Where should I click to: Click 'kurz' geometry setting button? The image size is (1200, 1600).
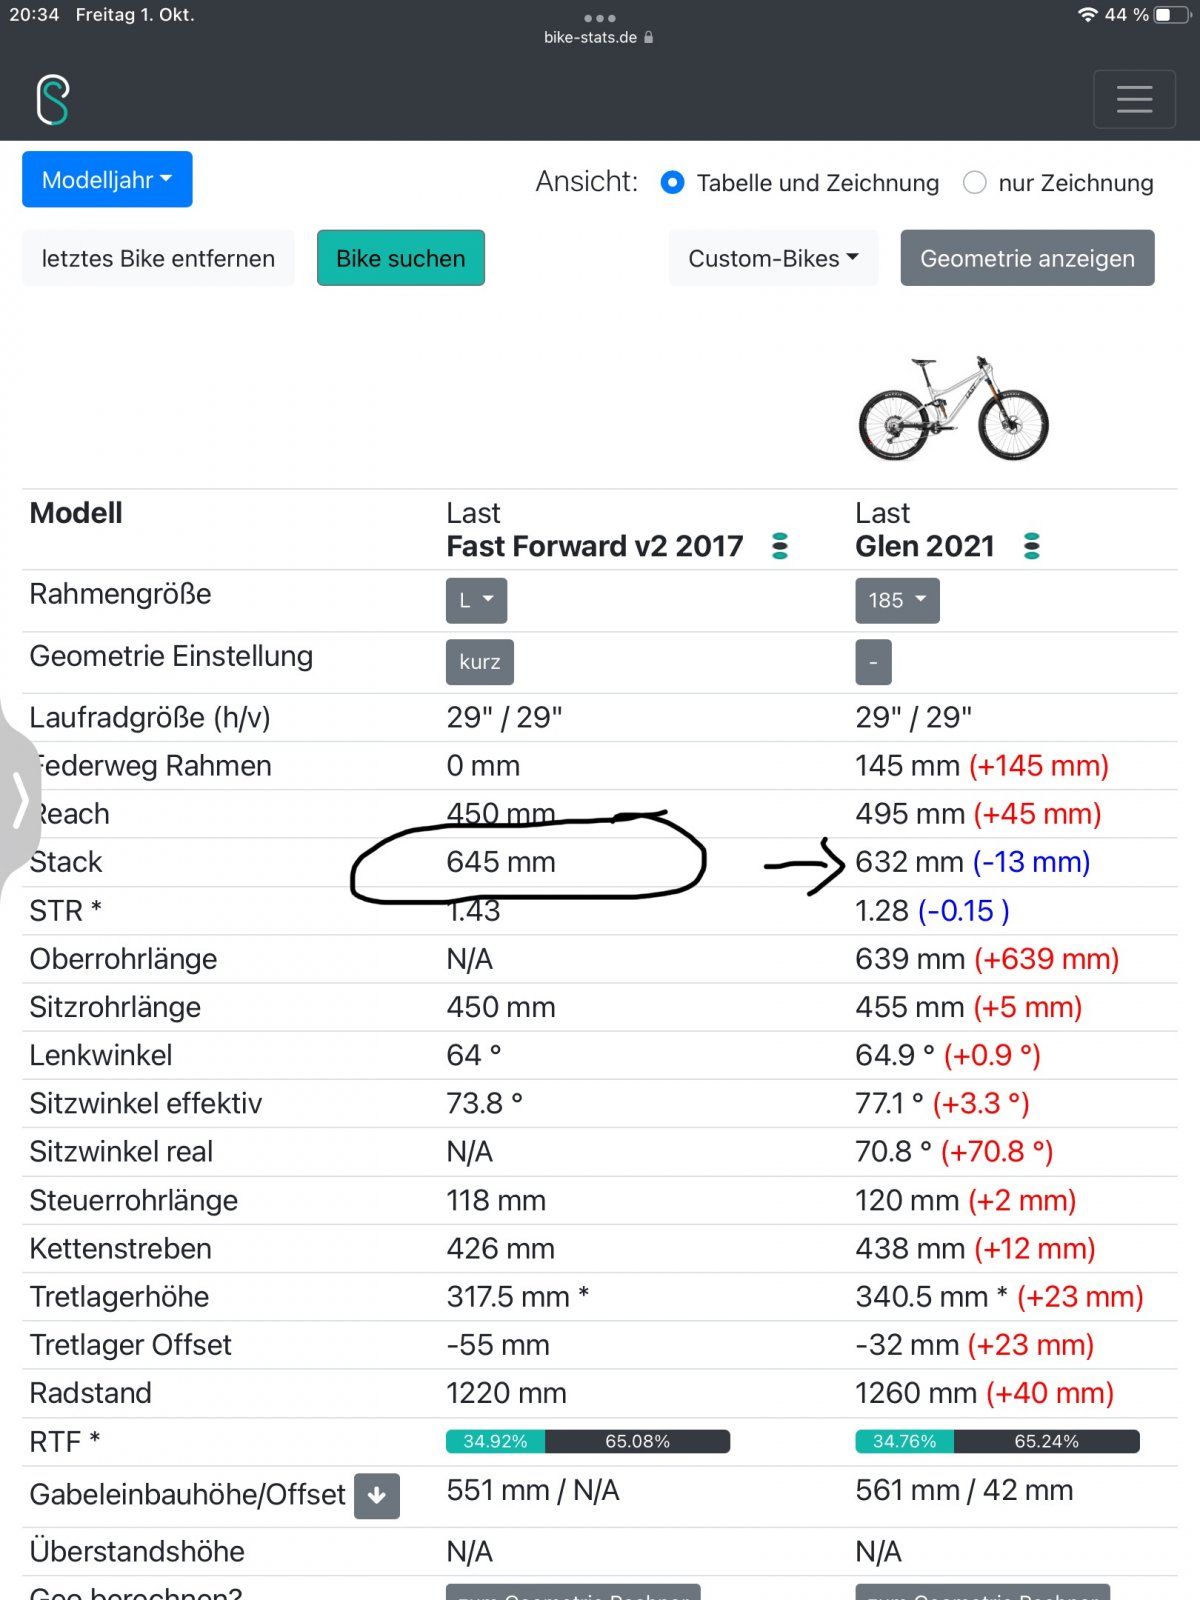[x=479, y=662]
